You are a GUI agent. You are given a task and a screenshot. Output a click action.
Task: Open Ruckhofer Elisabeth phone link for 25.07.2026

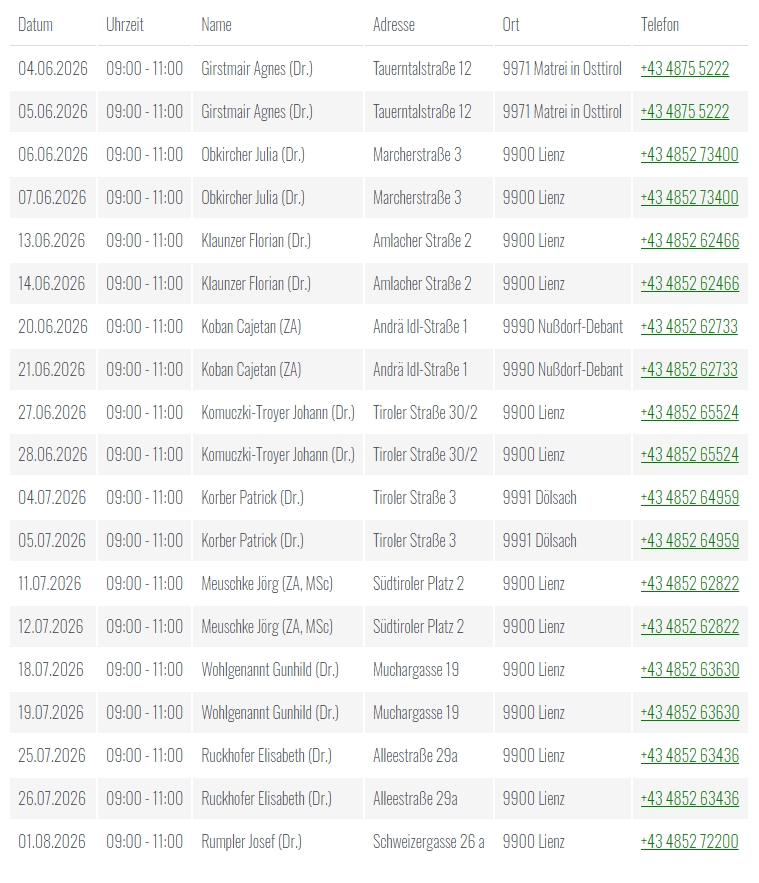point(690,756)
